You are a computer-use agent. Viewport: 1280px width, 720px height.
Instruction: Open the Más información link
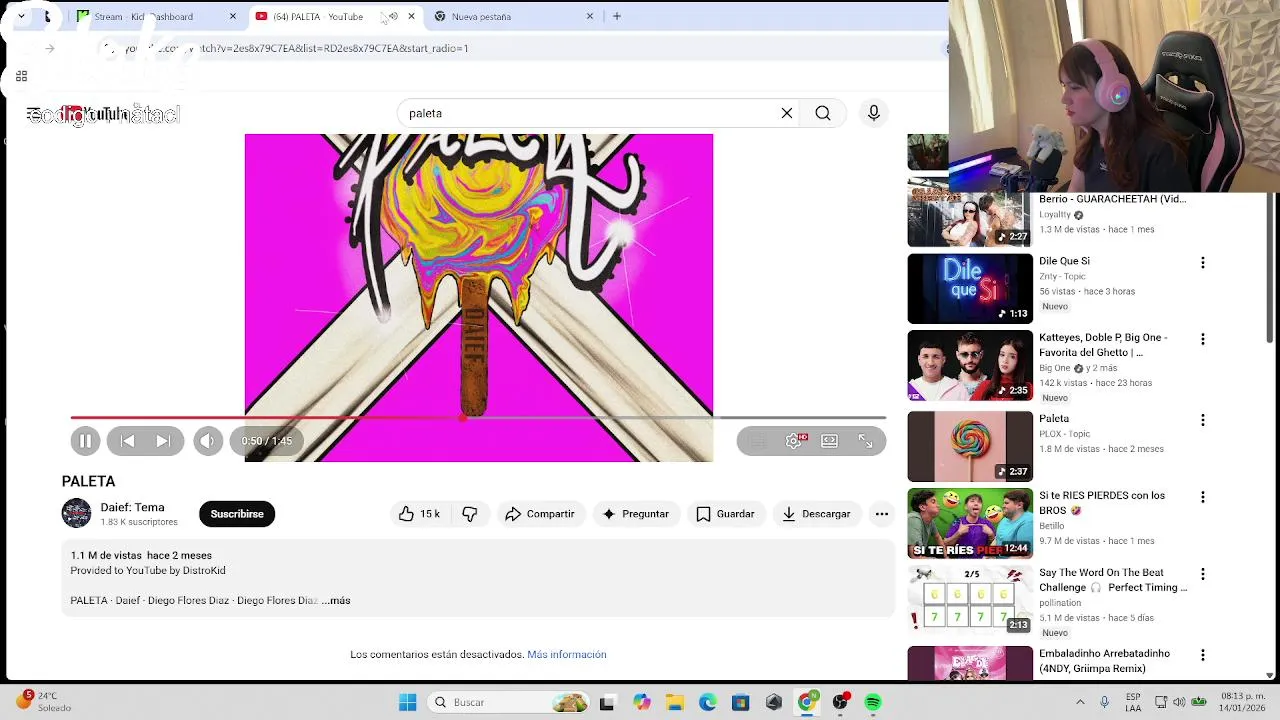[567, 654]
